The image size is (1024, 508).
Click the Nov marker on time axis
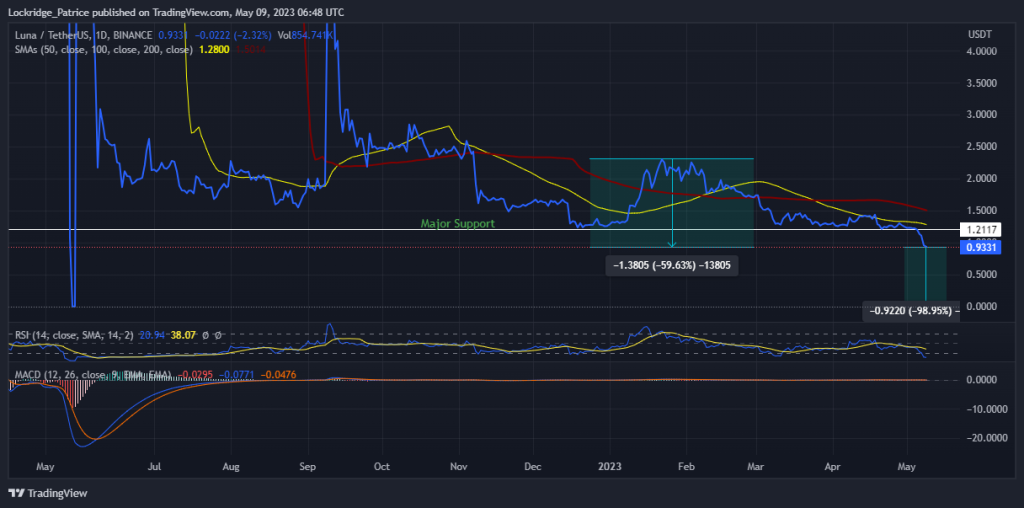(459, 468)
